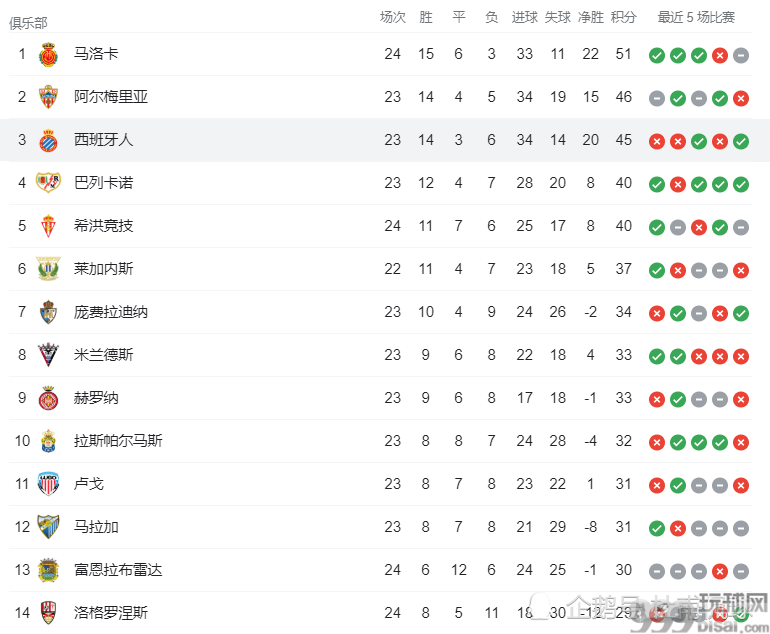Open the 卢戈 team name link

click(89, 484)
